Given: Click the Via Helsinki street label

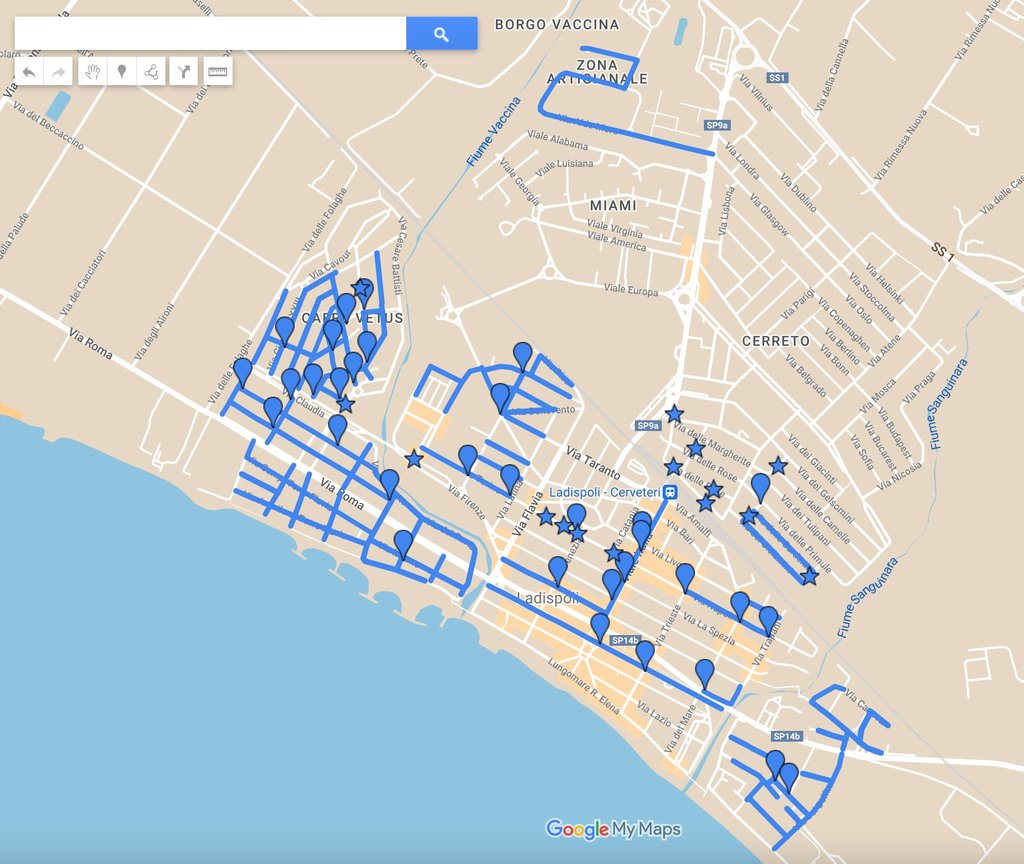Looking at the screenshot, I should (x=884, y=283).
